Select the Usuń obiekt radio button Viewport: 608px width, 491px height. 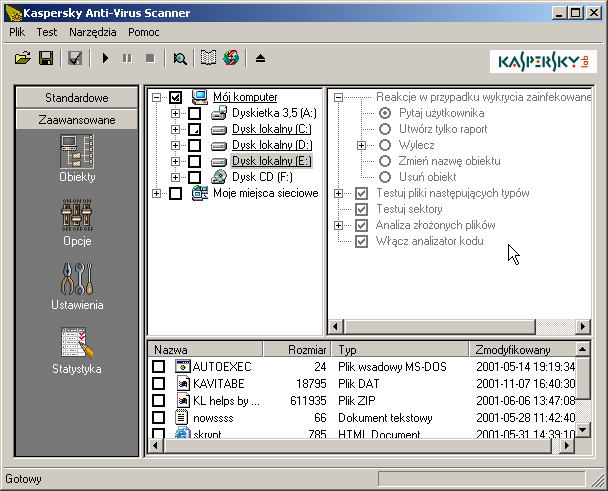pos(385,177)
